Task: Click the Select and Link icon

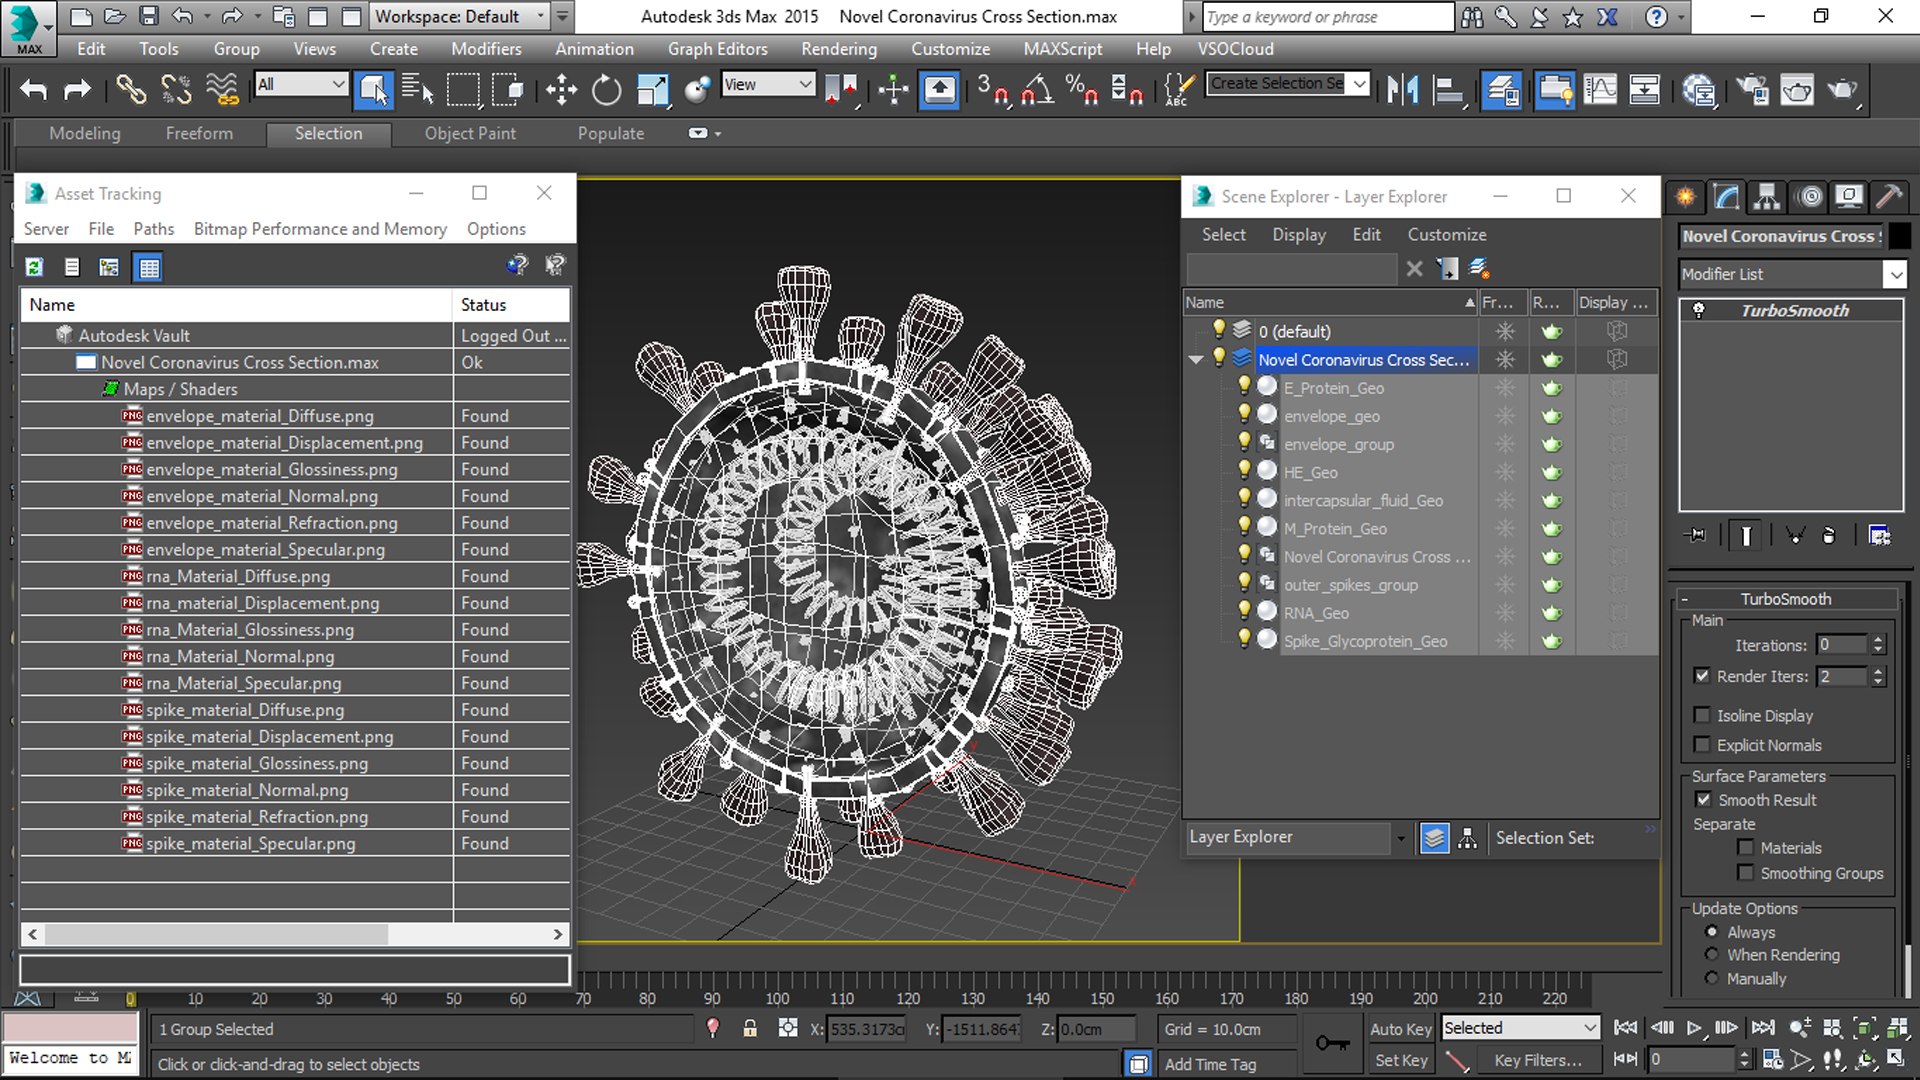Action: click(130, 90)
